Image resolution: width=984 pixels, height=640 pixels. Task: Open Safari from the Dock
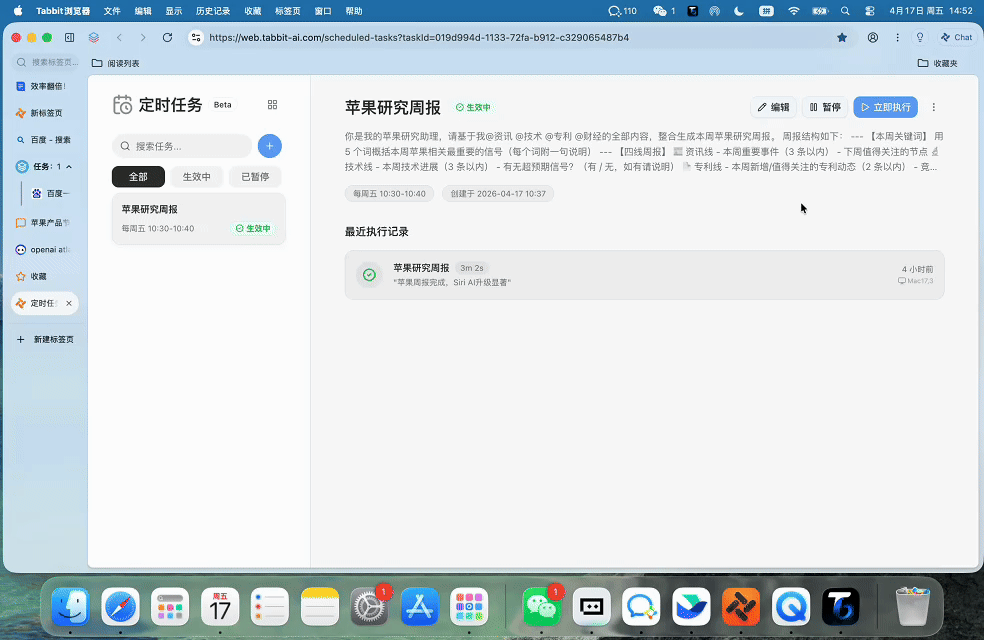[x=120, y=606]
